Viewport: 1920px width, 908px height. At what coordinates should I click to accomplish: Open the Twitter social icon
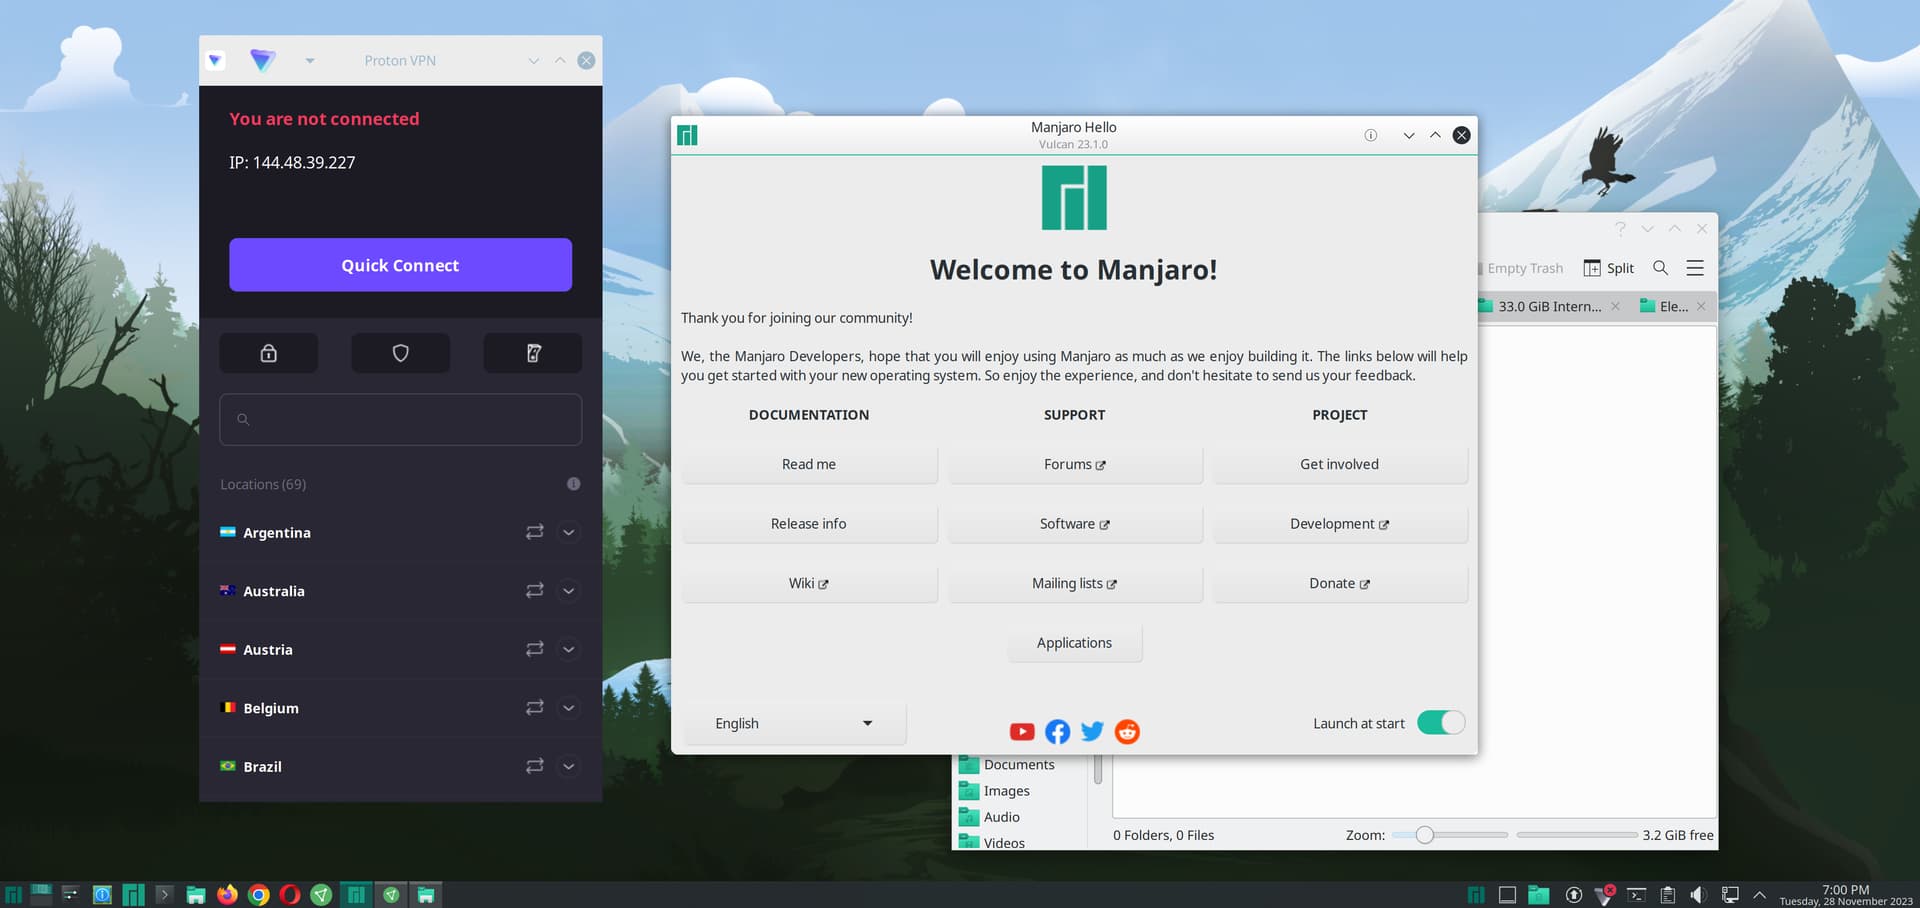(x=1092, y=732)
